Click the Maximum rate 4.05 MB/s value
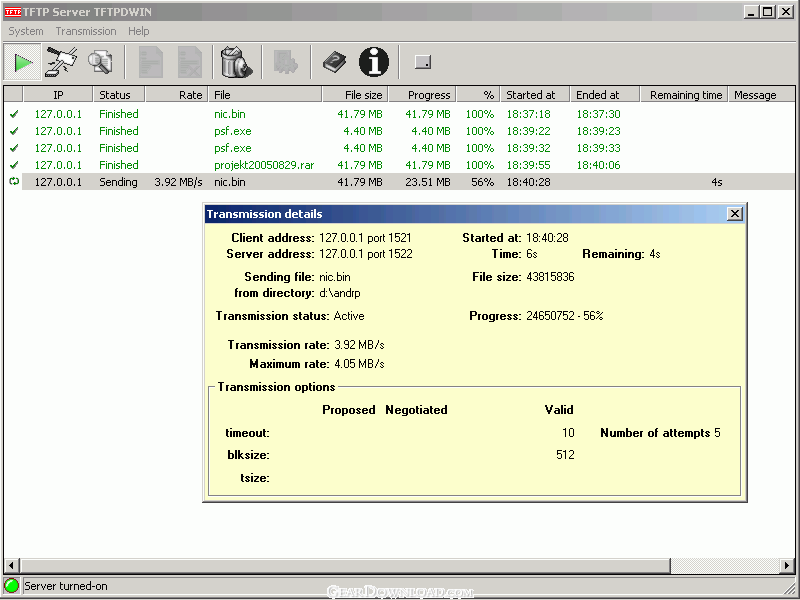 click(359, 364)
